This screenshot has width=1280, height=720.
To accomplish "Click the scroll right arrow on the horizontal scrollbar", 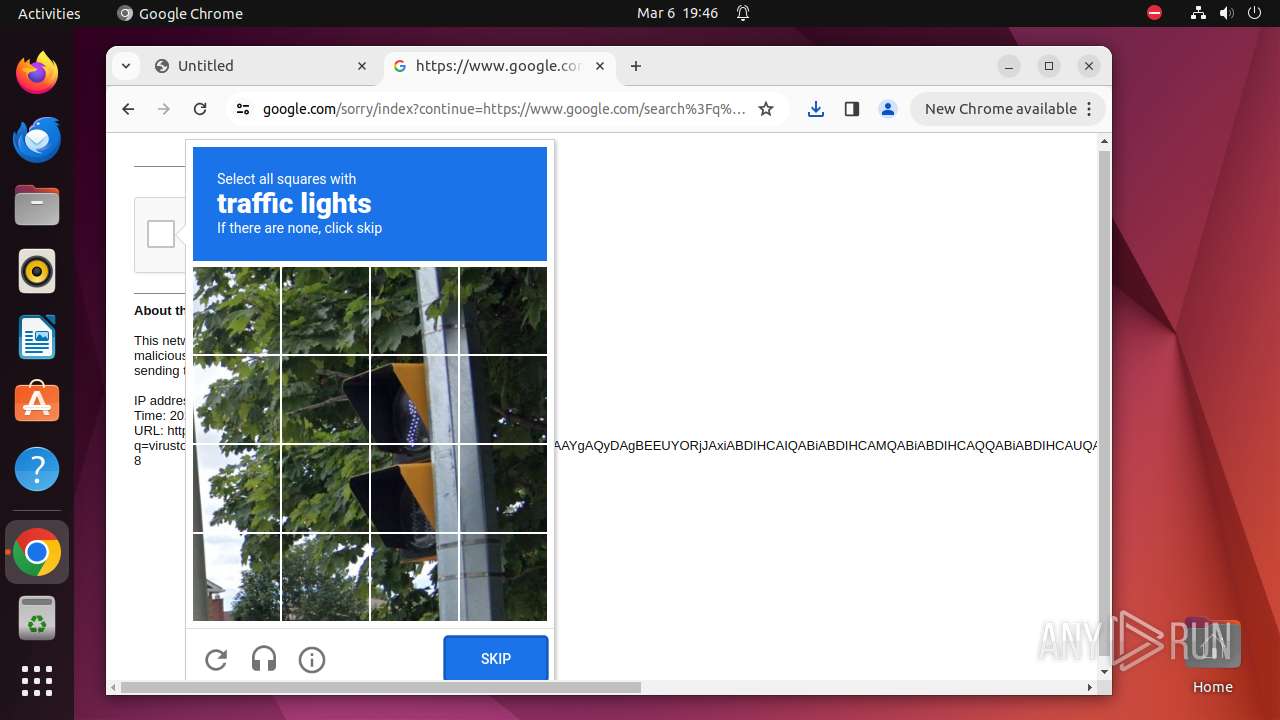I will (x=1090, y=687).
